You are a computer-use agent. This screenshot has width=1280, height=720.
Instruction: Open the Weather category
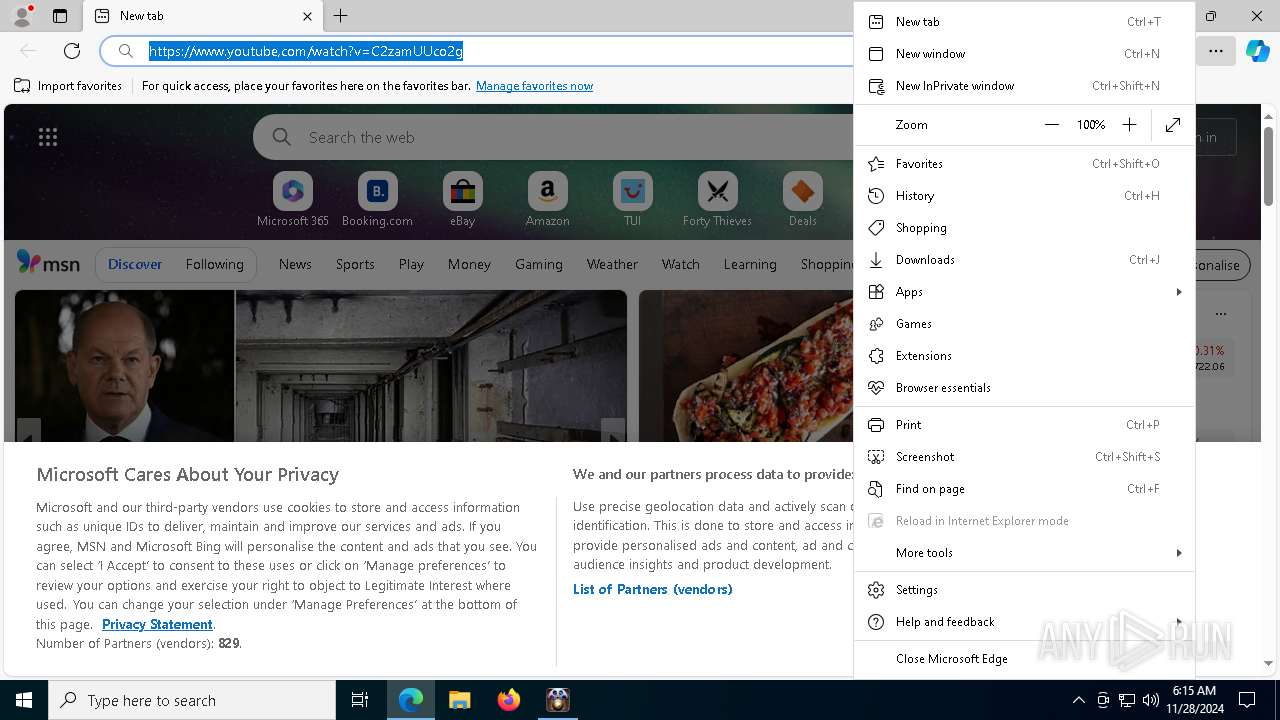click(612, 264)
